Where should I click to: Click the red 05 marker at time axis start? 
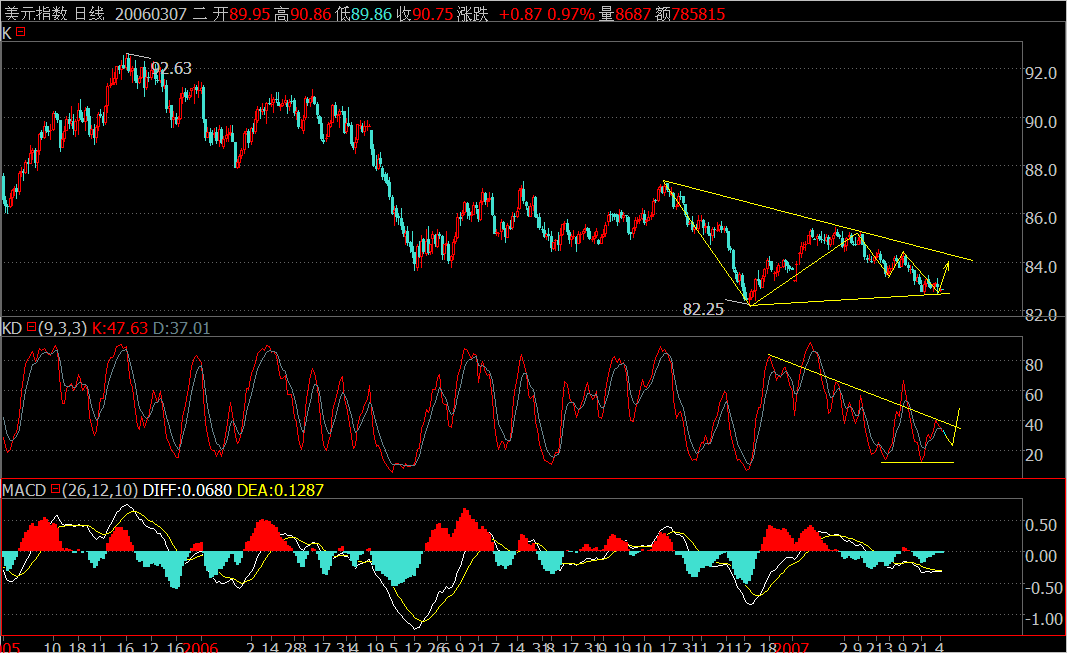[11, 647]
